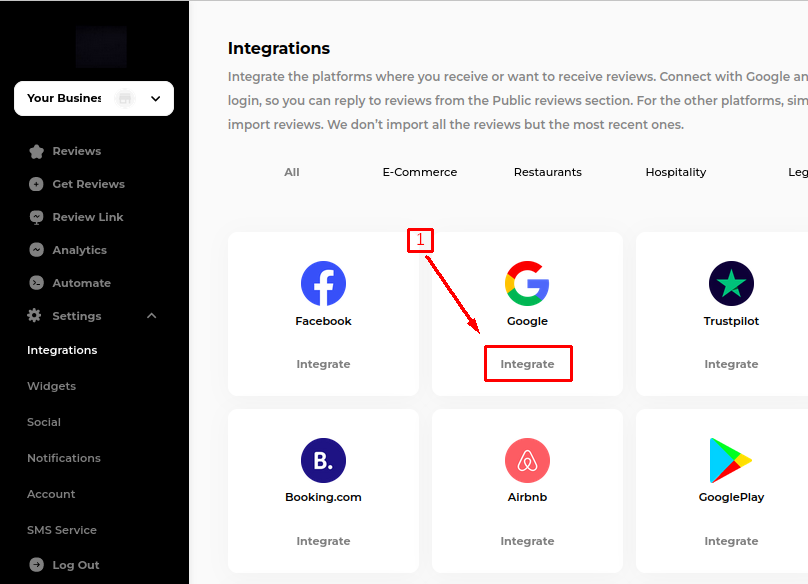Click the Automate icon
The width and height of the screenshot is (808, 584).
coord(37,282)
